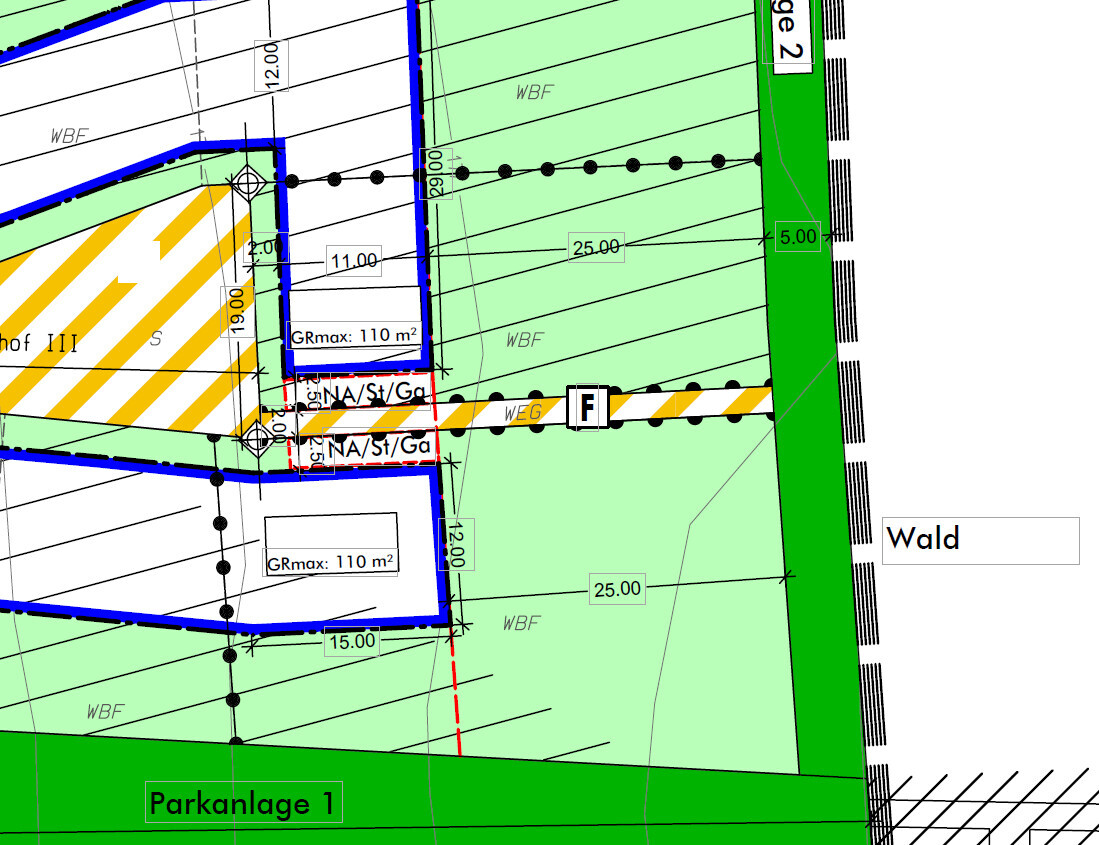
Task: Click the 5.00 dimension label
Action: 797,236
